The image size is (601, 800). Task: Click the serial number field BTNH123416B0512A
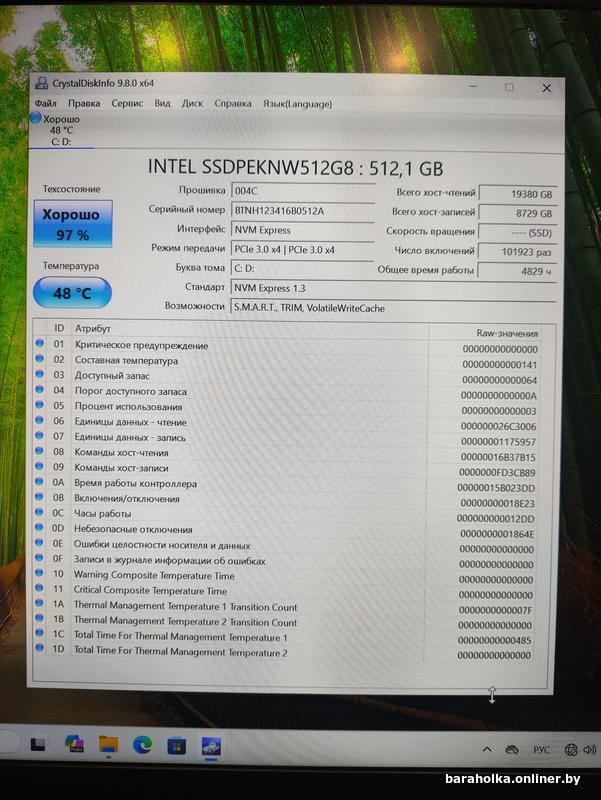coord(303,210)
